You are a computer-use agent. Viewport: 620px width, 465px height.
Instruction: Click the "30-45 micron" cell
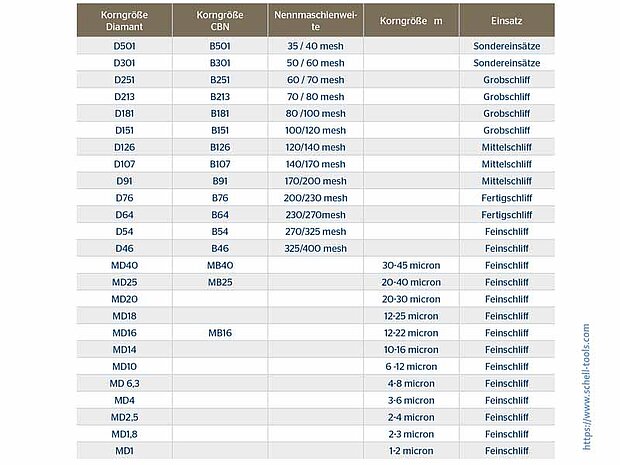(411, 265)
